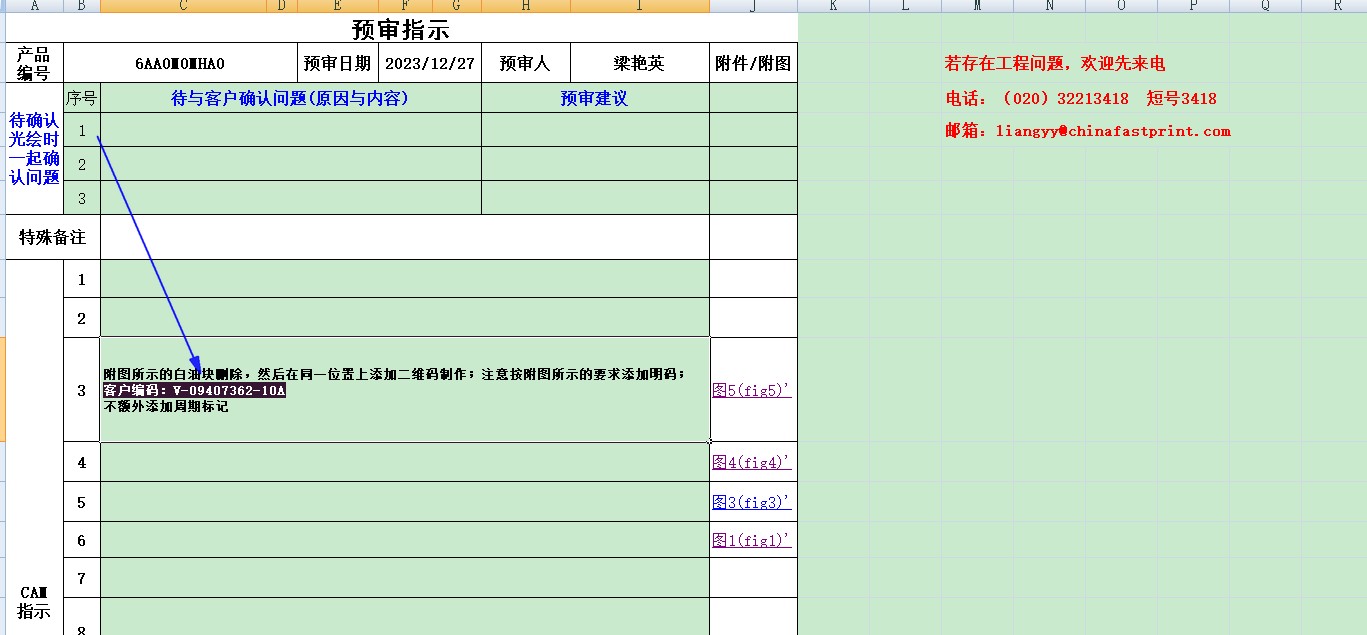Select column header J
Viewport: 1367px width, 635px height.
coord(753,6)
